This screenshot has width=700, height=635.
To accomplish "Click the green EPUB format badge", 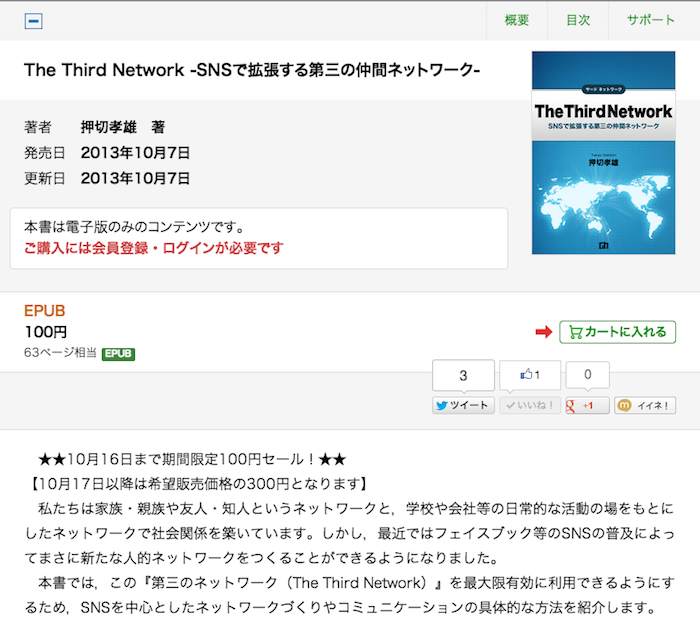I will (118, 354).
